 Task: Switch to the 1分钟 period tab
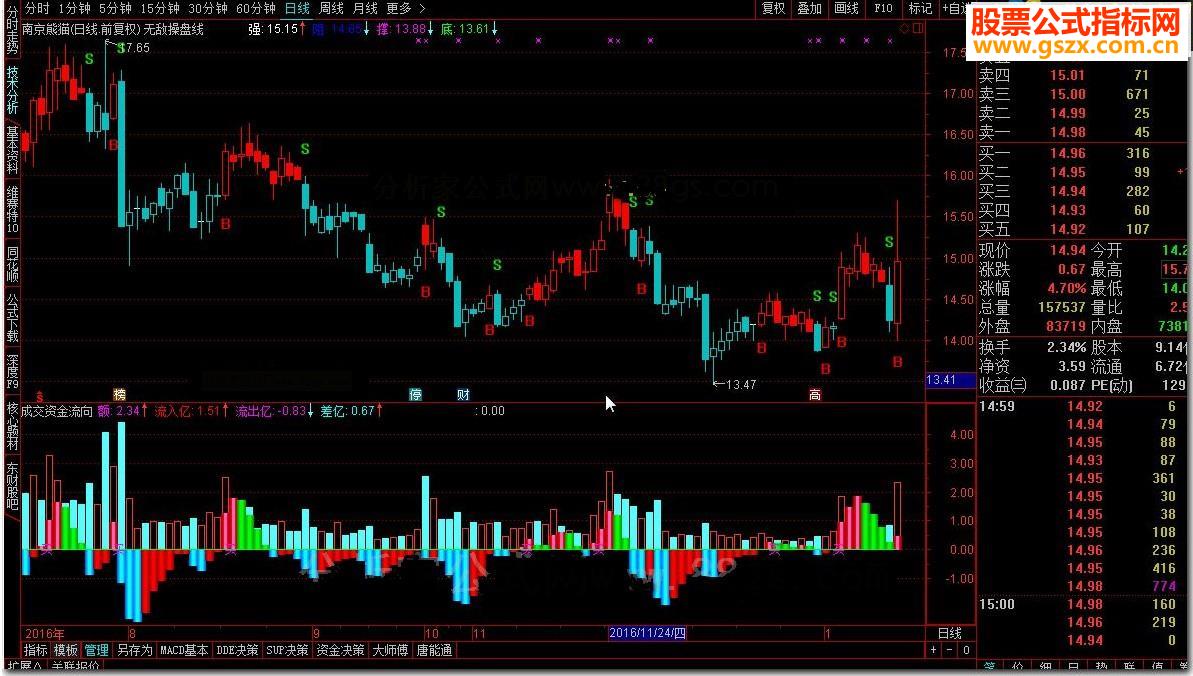point(74,8)
